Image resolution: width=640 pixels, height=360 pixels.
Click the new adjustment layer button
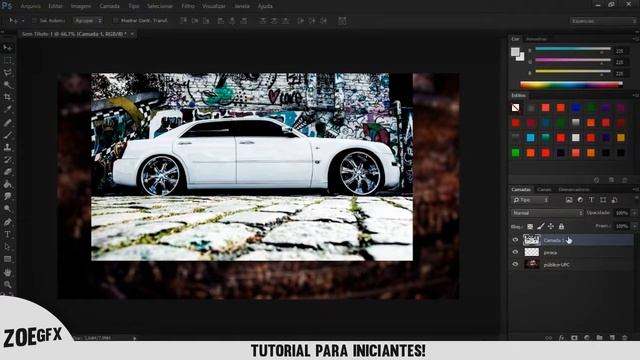587,338
